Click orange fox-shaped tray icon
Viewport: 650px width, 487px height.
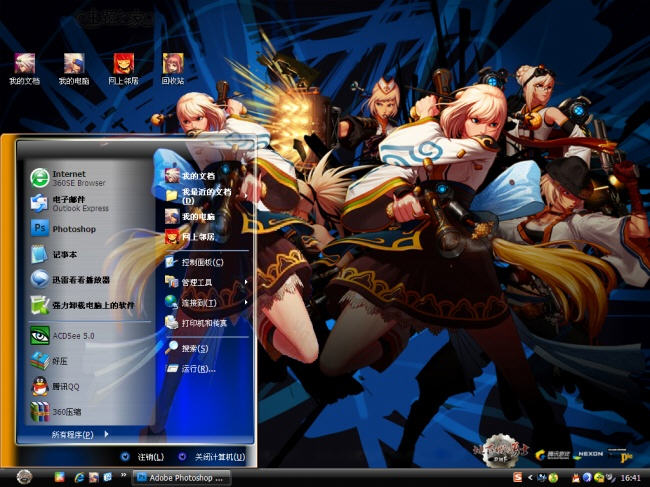[575, 478]
